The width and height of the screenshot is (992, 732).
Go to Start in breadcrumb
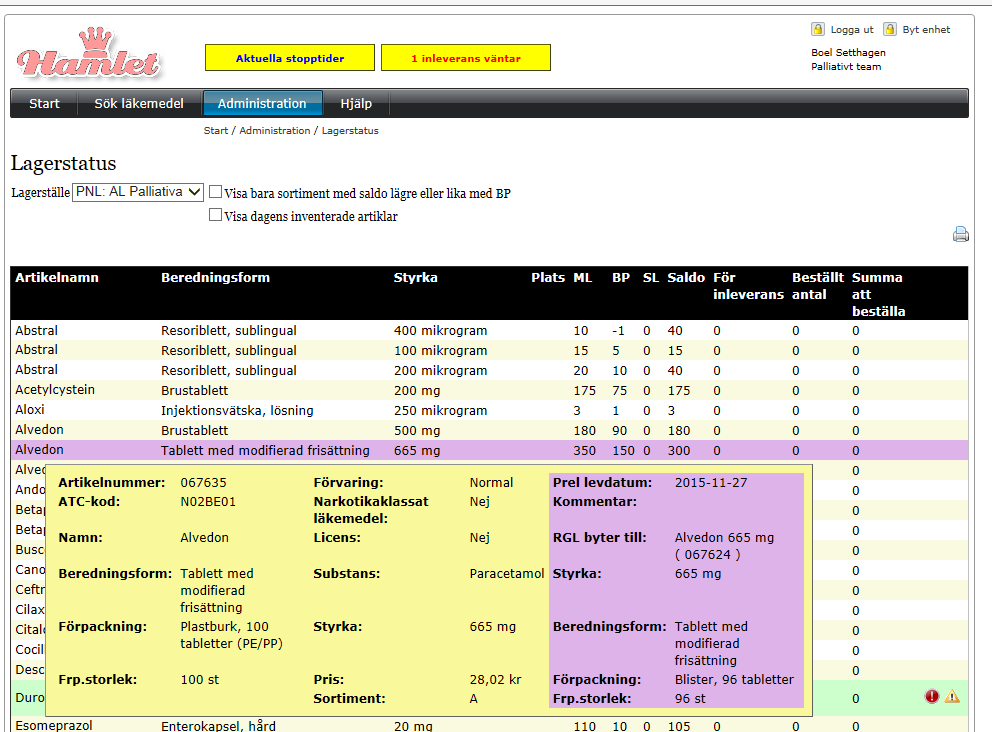click(x=216, y=130)
